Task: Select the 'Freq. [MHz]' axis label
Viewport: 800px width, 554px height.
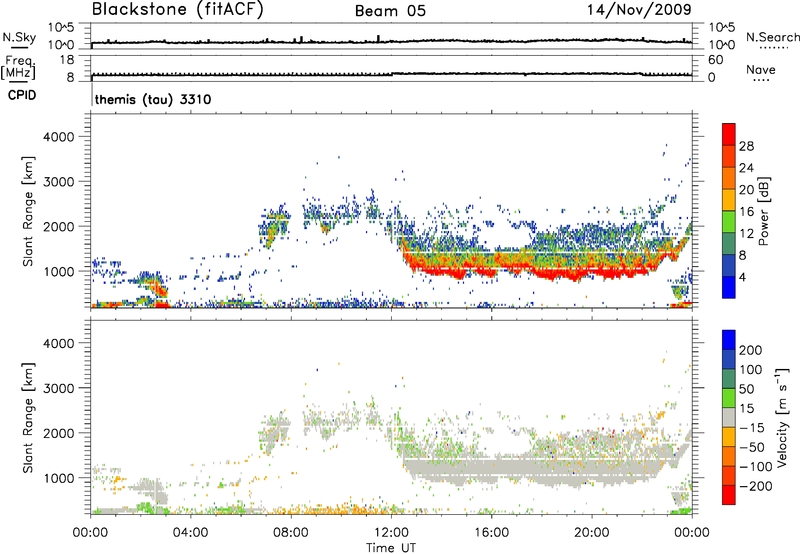Action: pos(18,68)
